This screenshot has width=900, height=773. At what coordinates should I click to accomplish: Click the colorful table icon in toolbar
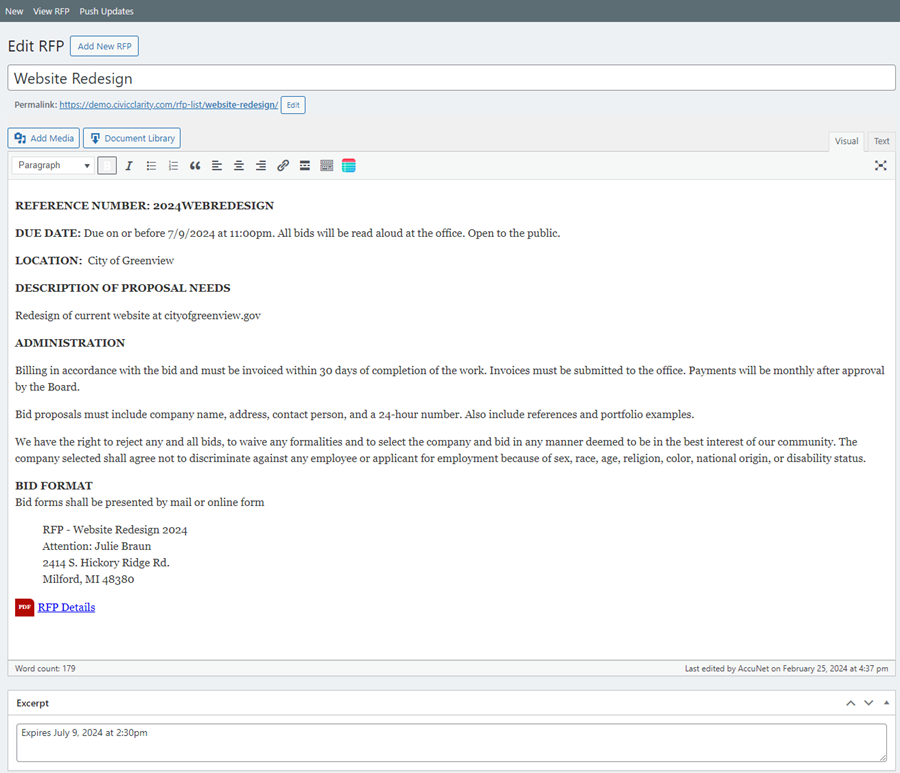[x=348, y=166]
